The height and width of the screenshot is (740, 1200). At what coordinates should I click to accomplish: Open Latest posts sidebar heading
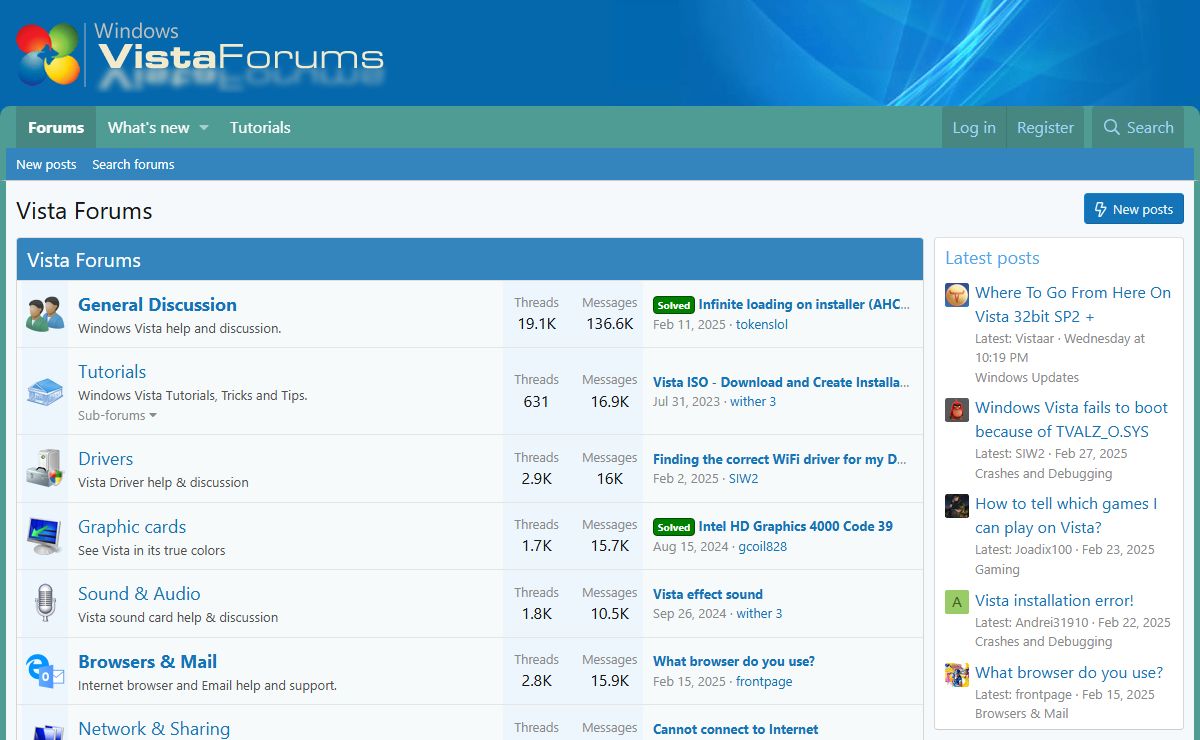point(992,258)
